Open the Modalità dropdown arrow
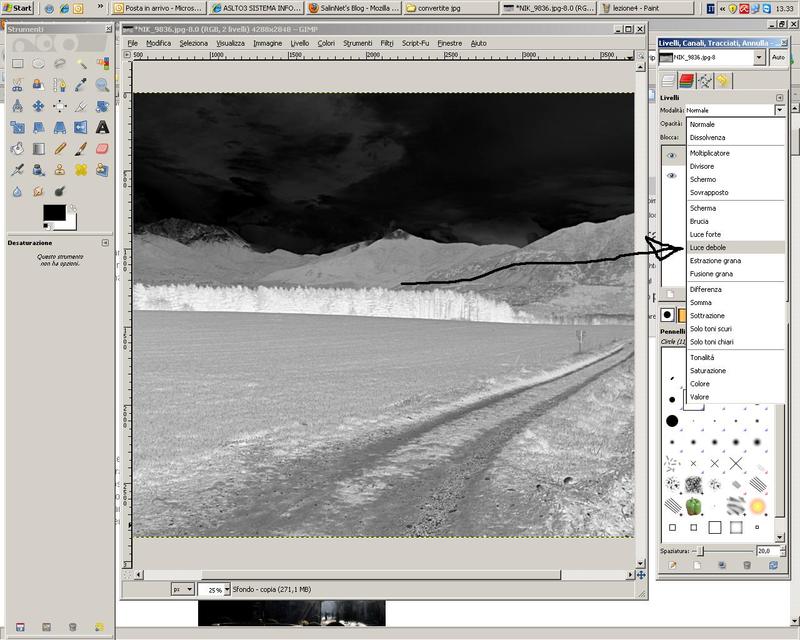This screenshot has height=640, width=800. click(780, 110)
